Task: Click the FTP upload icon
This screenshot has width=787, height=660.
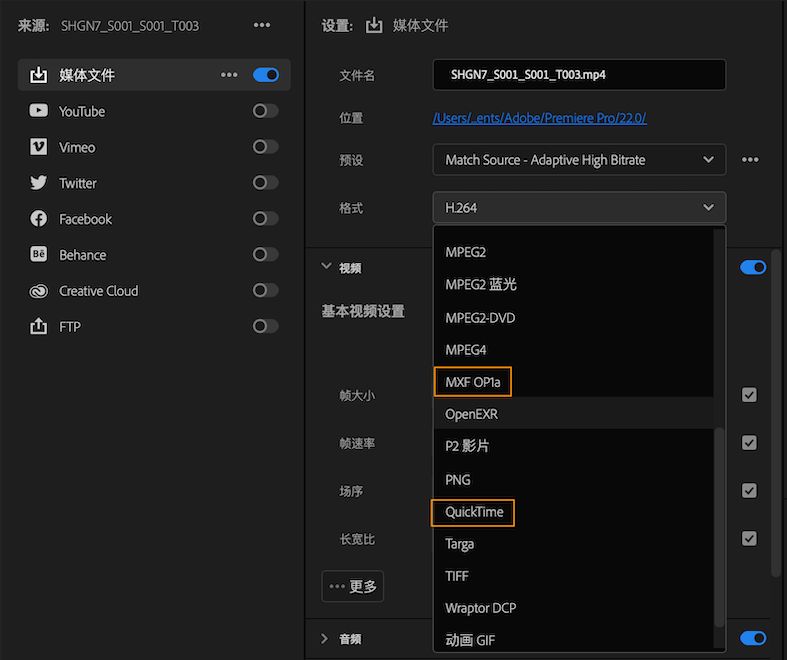Action: 39,327
